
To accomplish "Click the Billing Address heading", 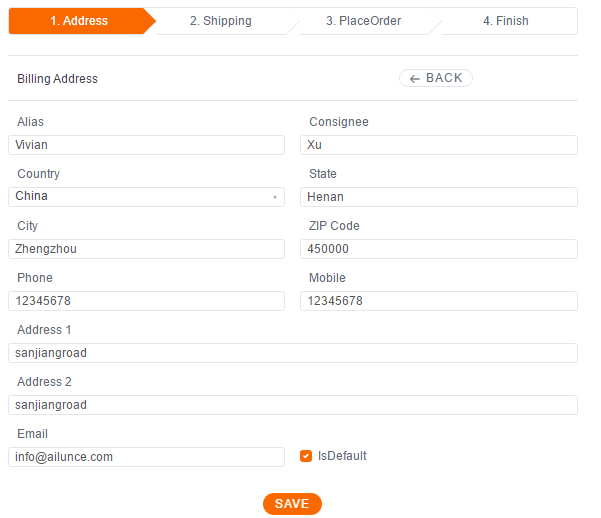I will click(x=58, y=79).
